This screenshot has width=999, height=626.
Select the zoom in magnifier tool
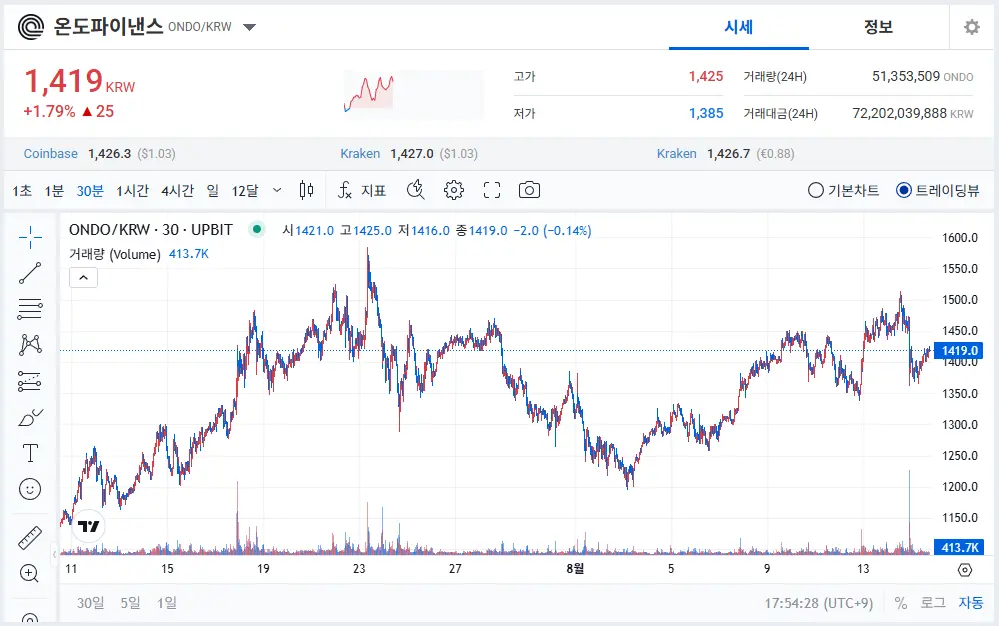coord(29,573)
